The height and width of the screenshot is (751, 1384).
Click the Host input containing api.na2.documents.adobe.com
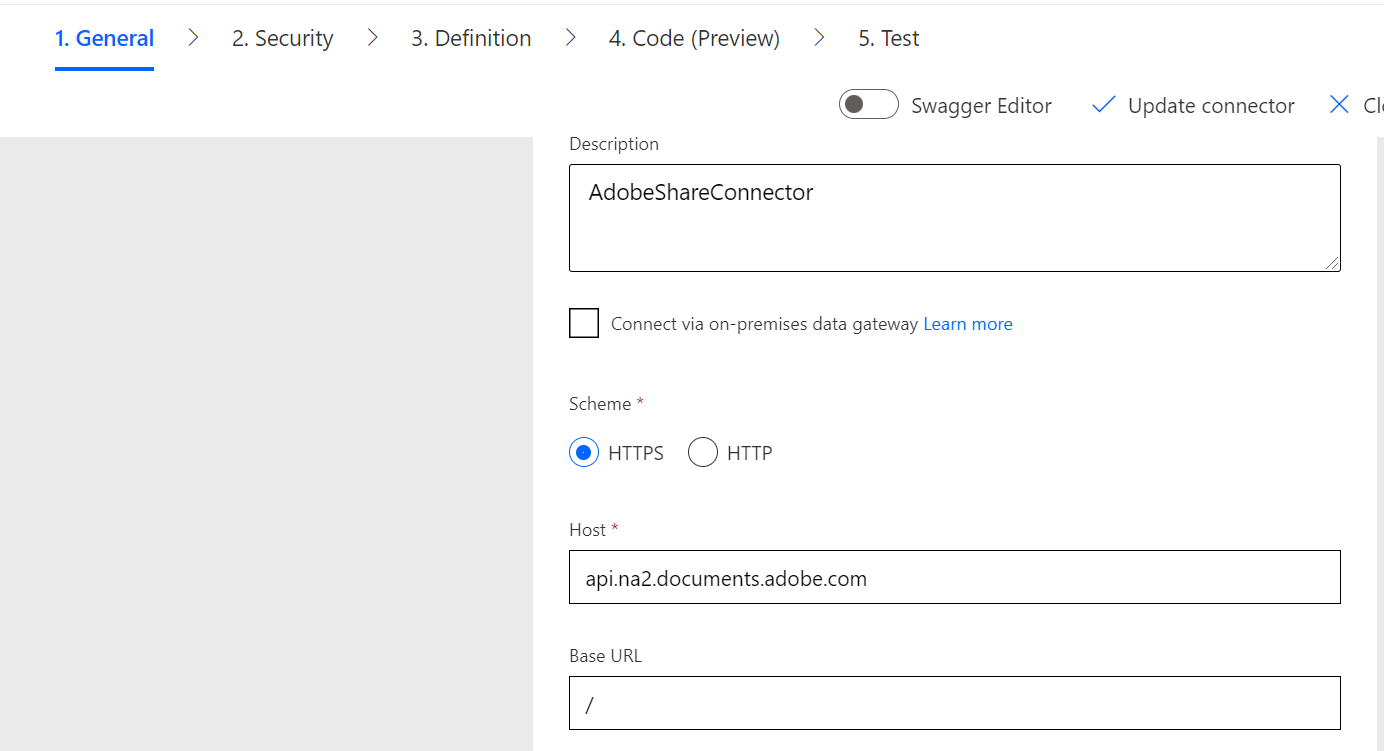954,577
